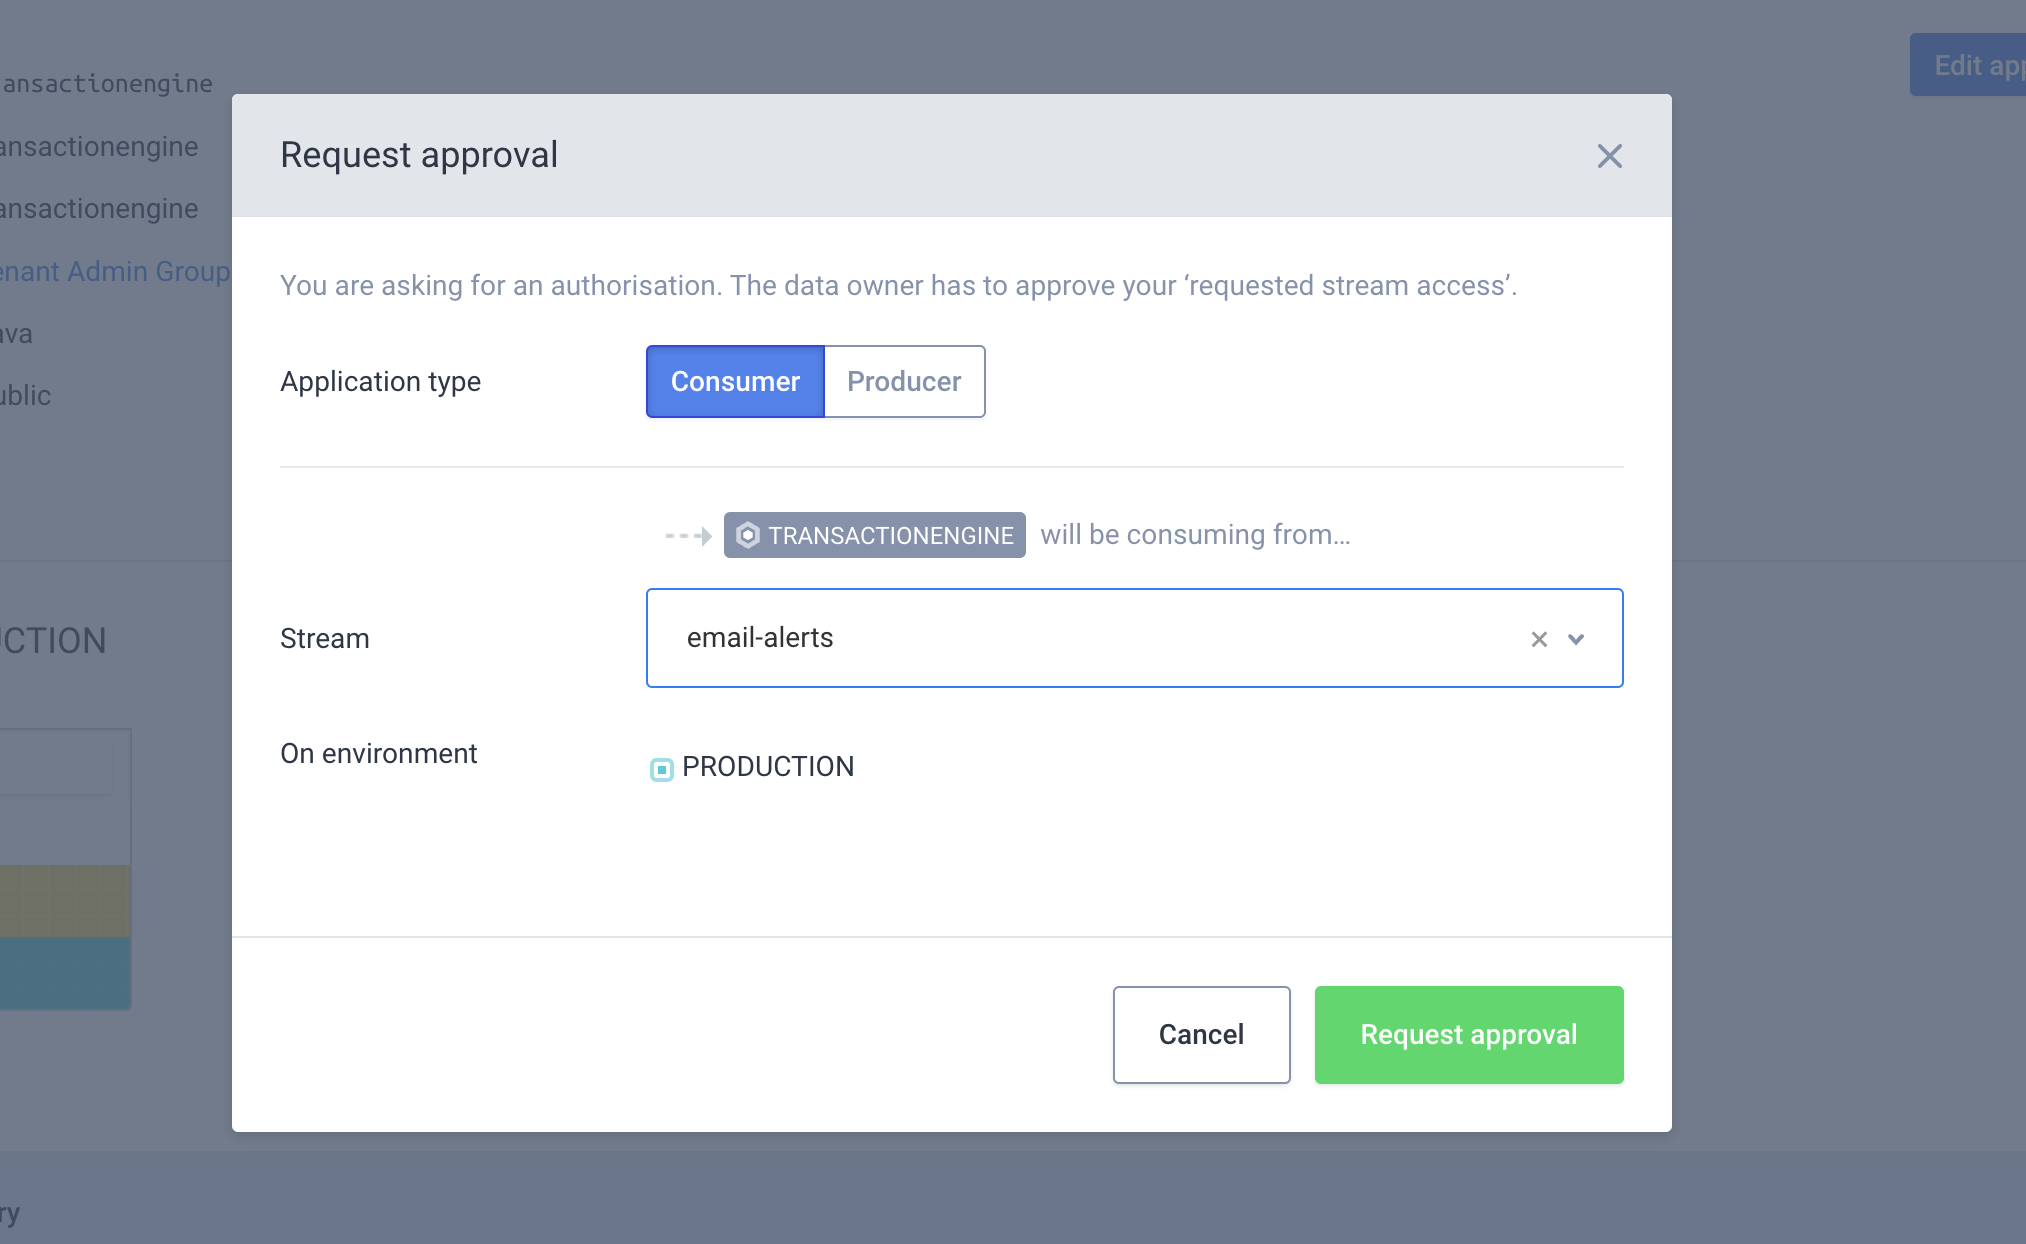The width and height of the screenshot is (2026, 1244).
Task: Select Consumer application type
Action: pyautogui.click(x=735, y=381)
